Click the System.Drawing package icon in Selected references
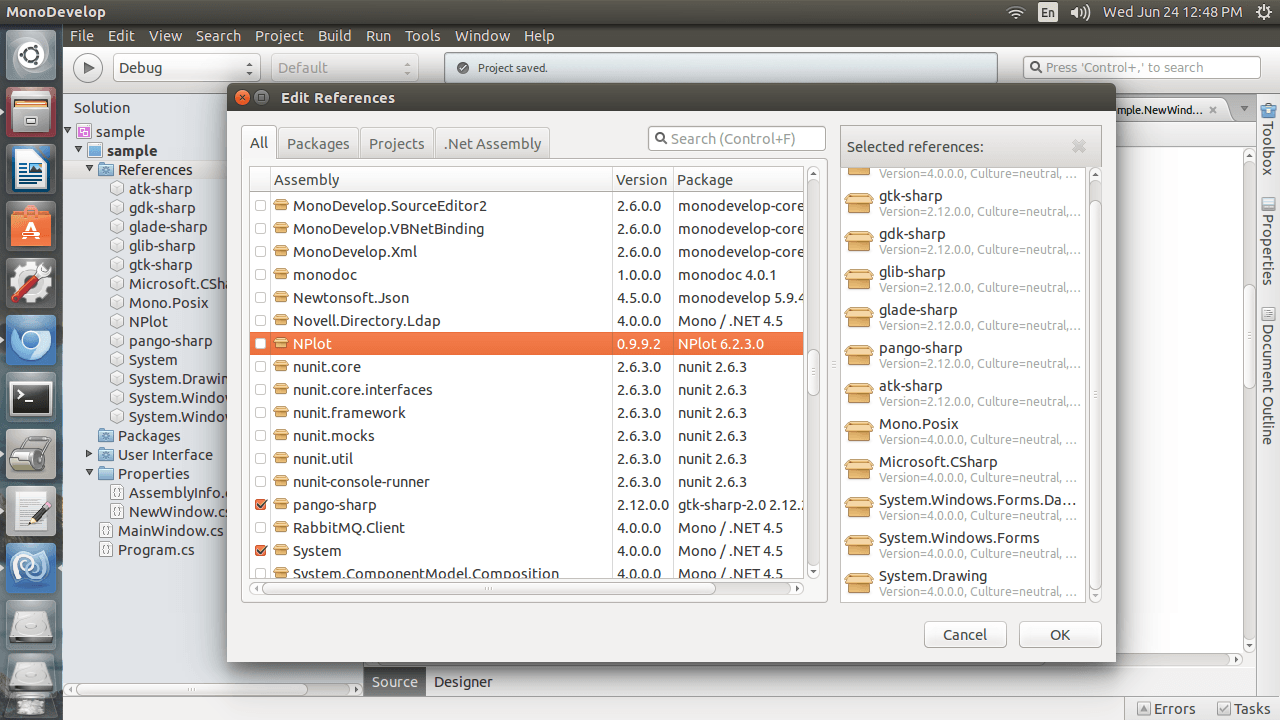Viewport: 1280px width, 720px height. pos(859,583)
